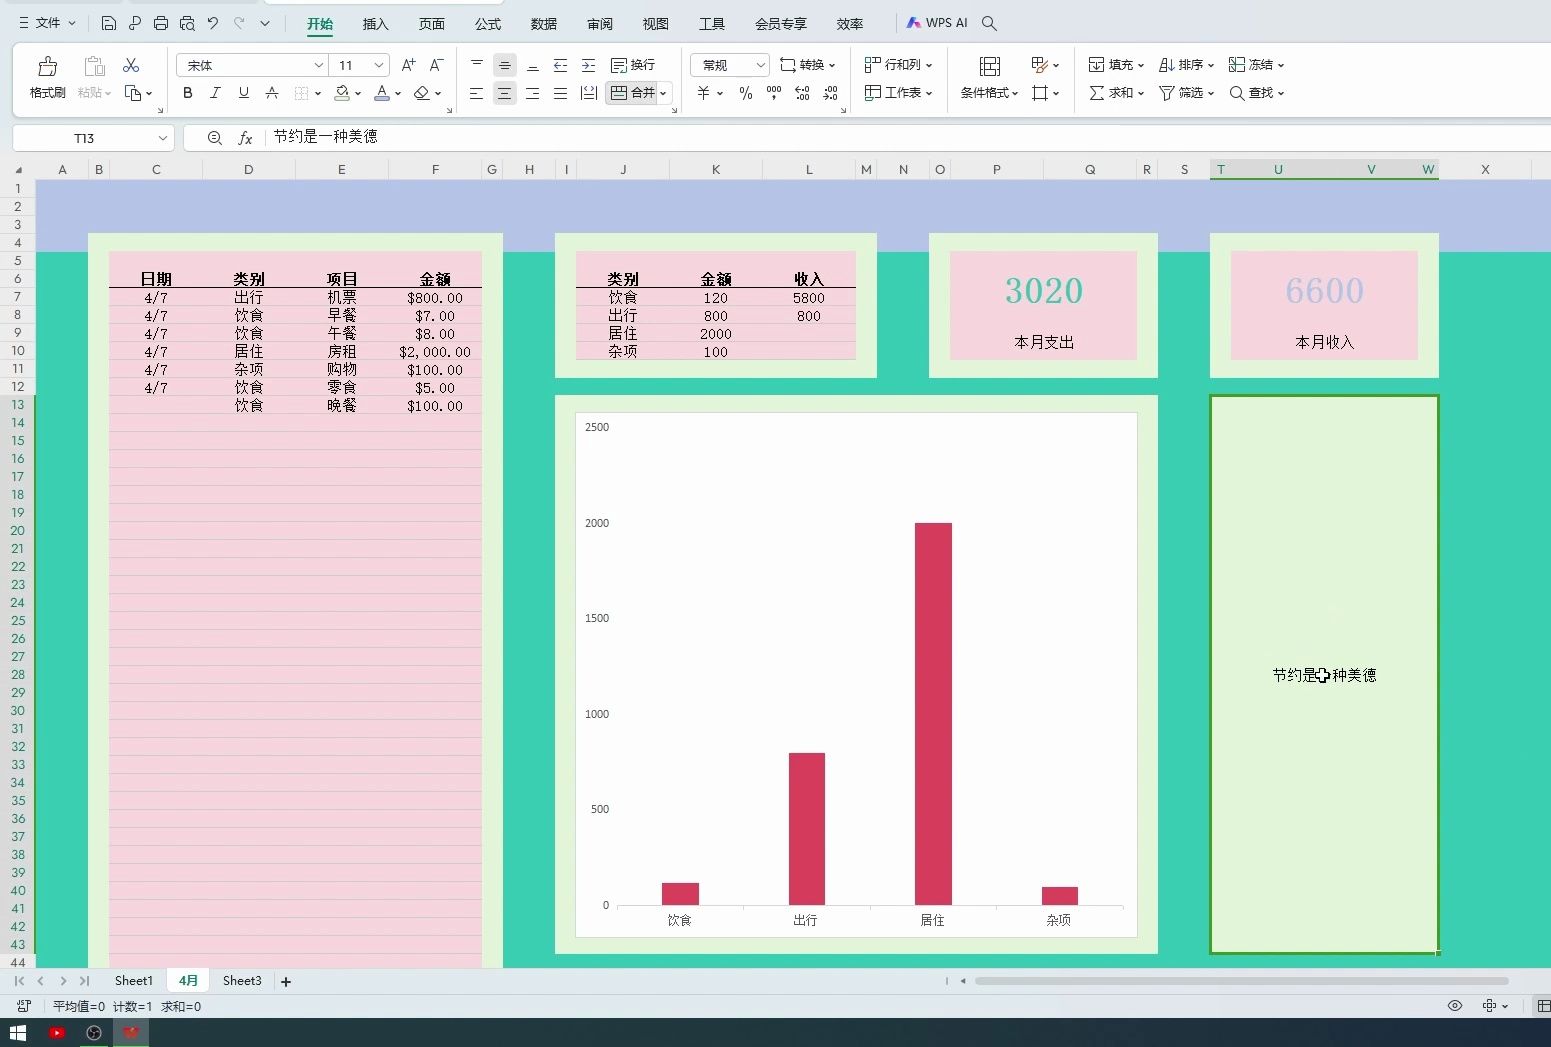Toggle Underline formatting
Image resolution: width=1551 pixels, height=1047 pixels.
coord(243,93)
